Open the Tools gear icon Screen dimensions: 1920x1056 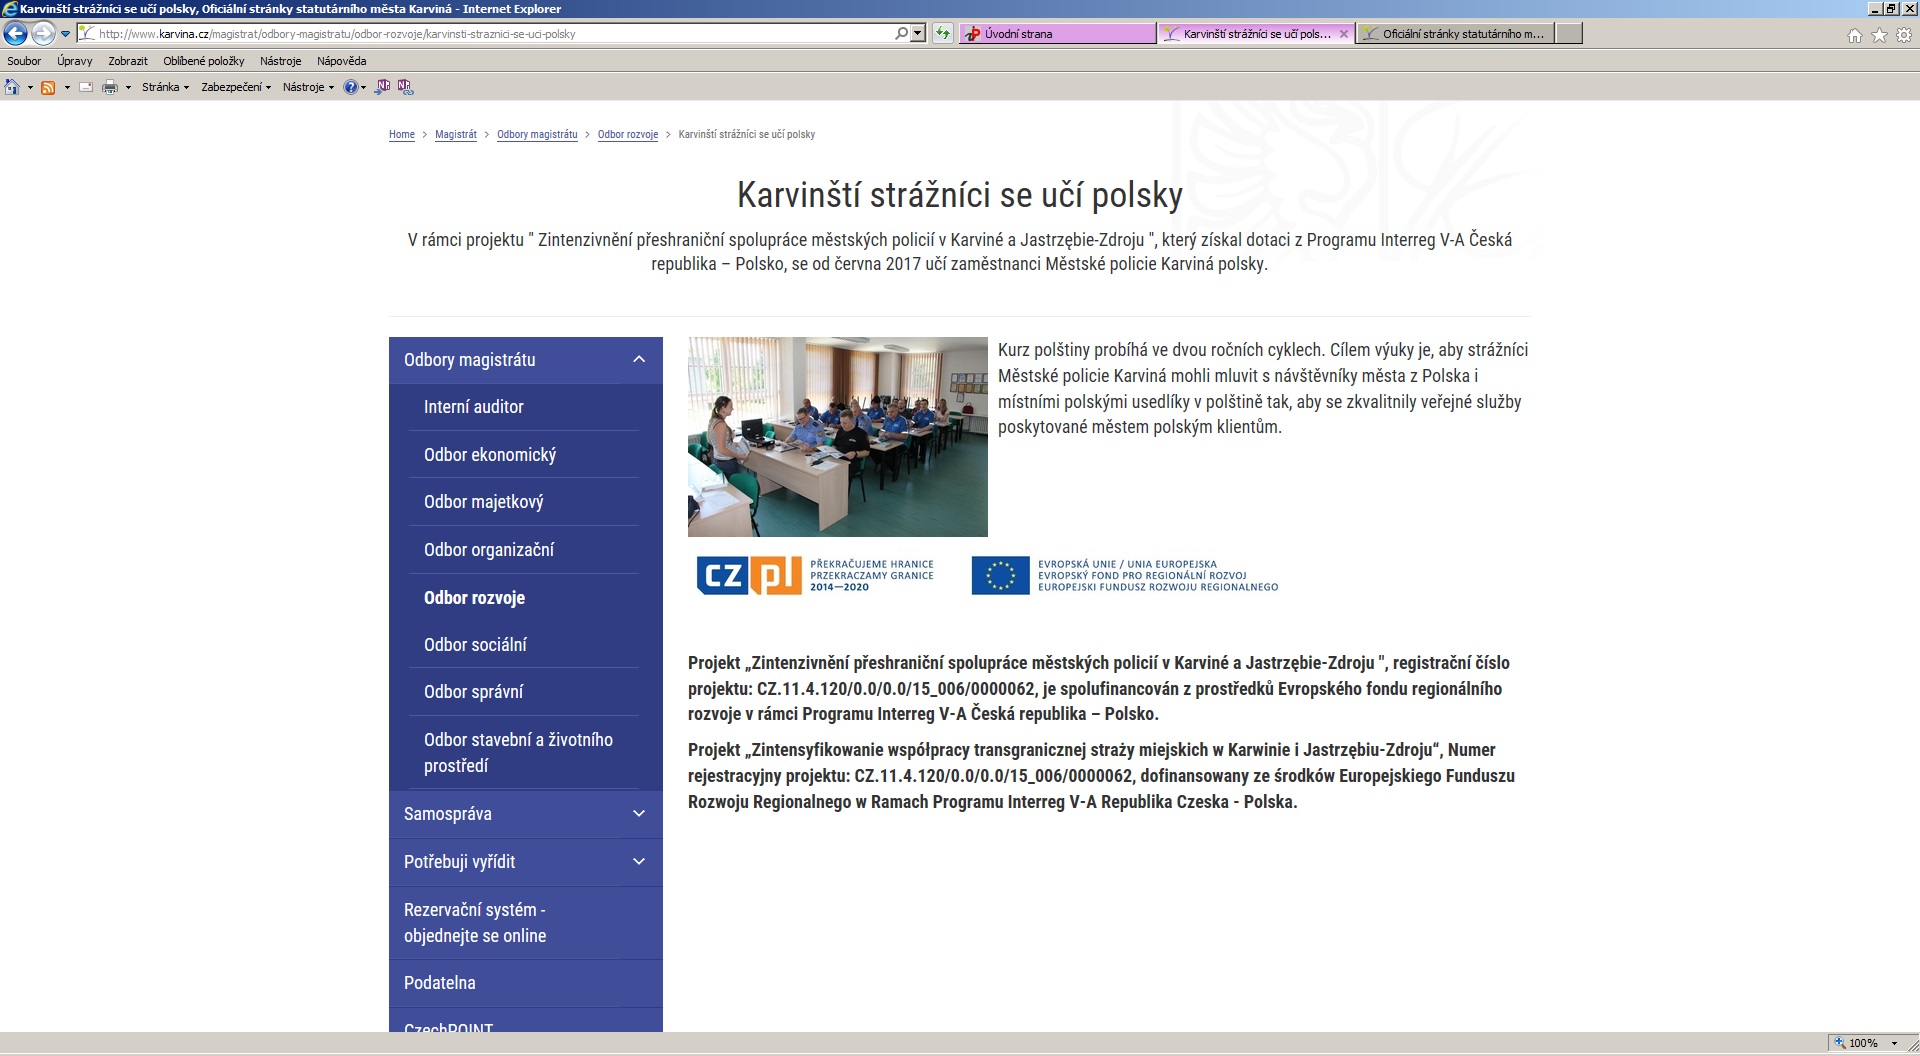click(1904, 35)
